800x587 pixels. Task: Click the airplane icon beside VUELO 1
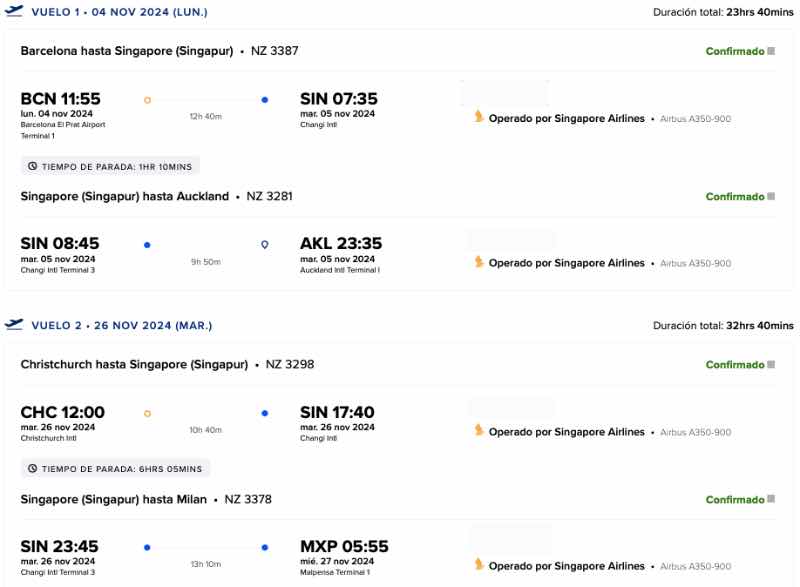pos(14,12)
